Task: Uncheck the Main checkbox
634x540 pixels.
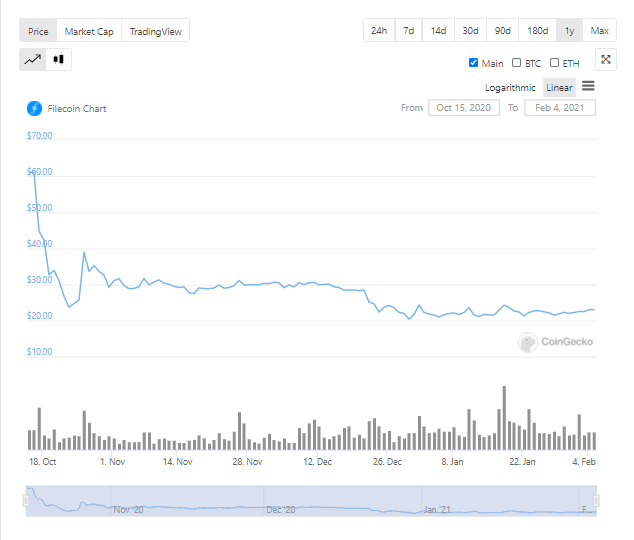Action: [473, 63]
